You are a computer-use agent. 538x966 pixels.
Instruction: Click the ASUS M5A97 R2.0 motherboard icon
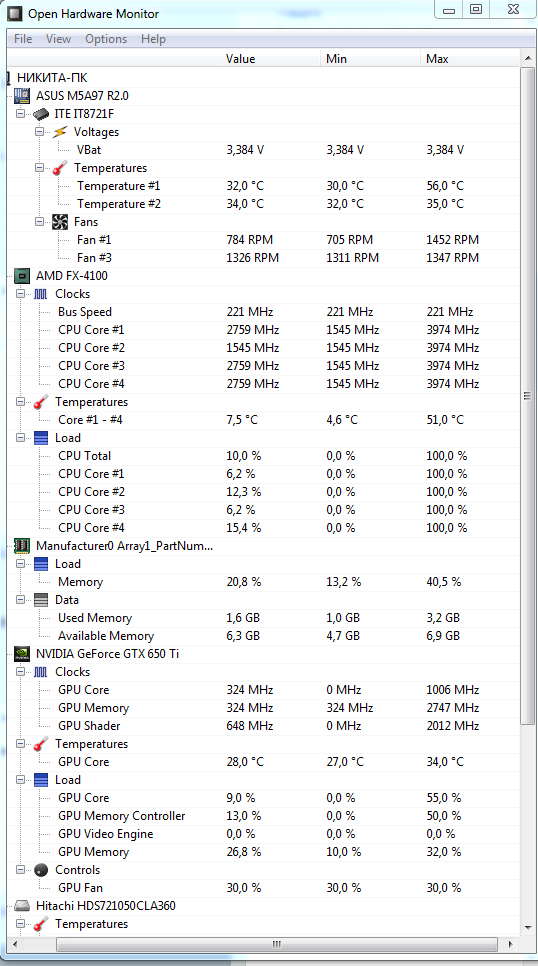click(x=22, y=95)
